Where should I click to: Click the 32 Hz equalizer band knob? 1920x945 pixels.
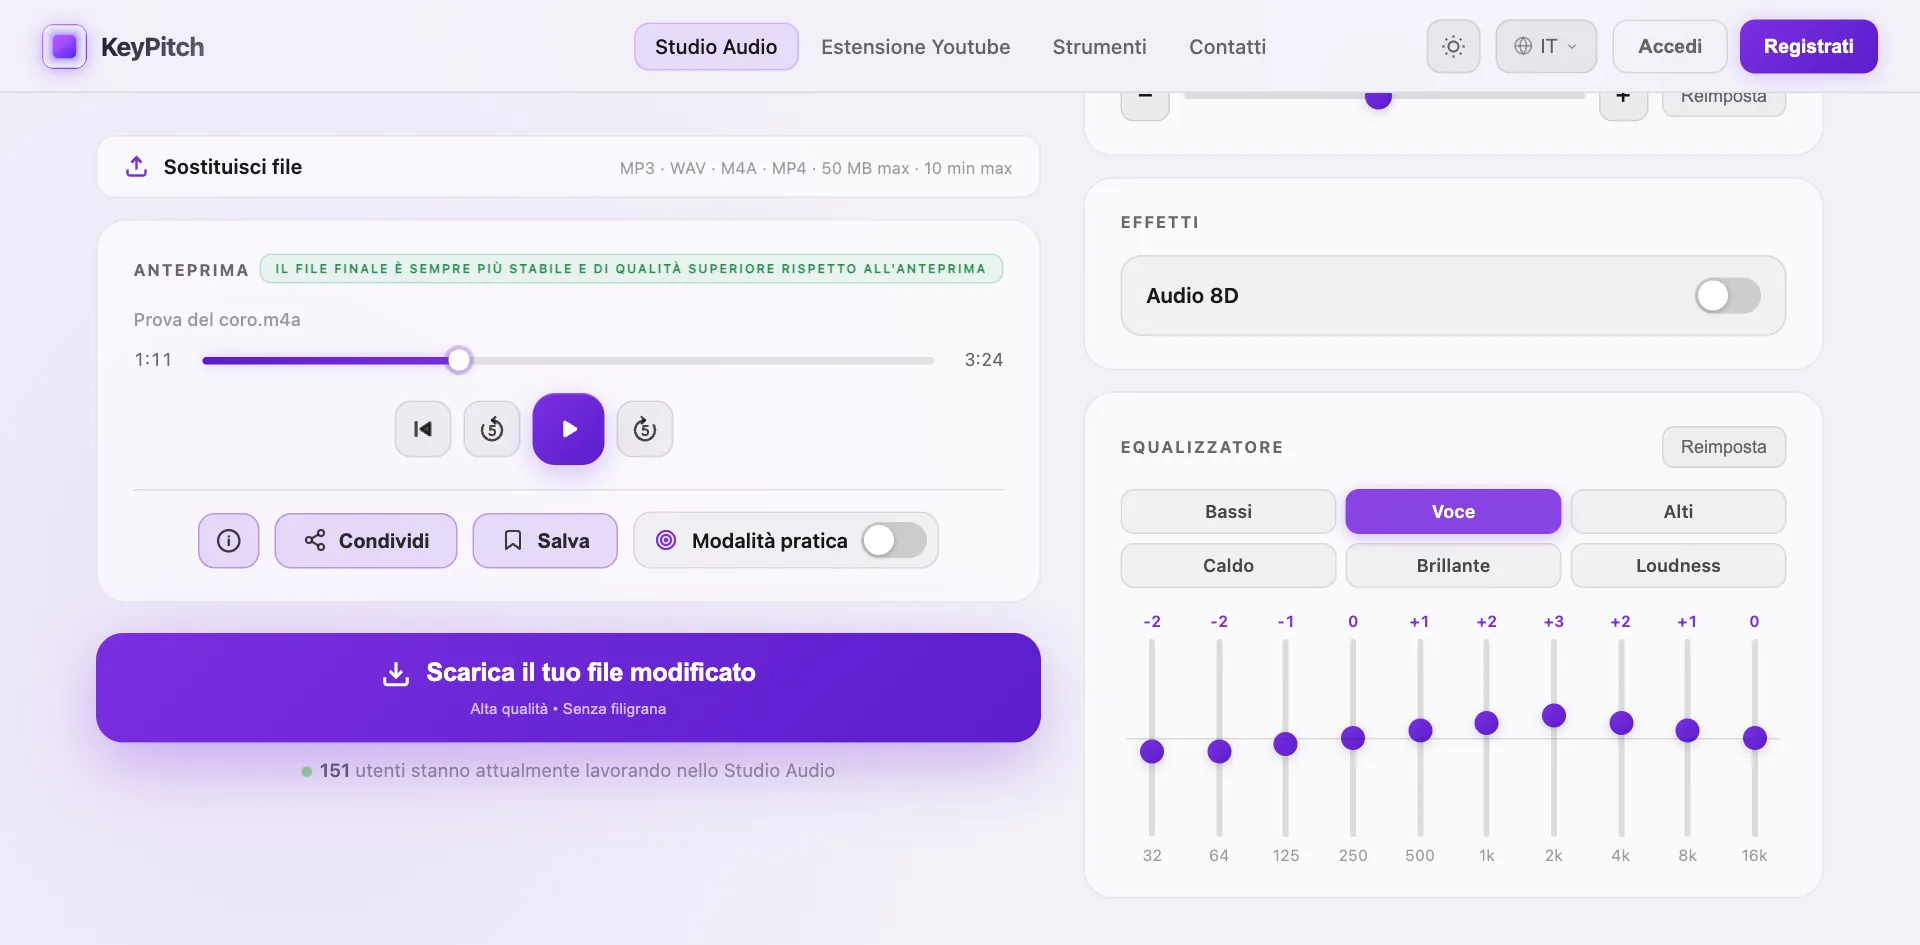1152,751
